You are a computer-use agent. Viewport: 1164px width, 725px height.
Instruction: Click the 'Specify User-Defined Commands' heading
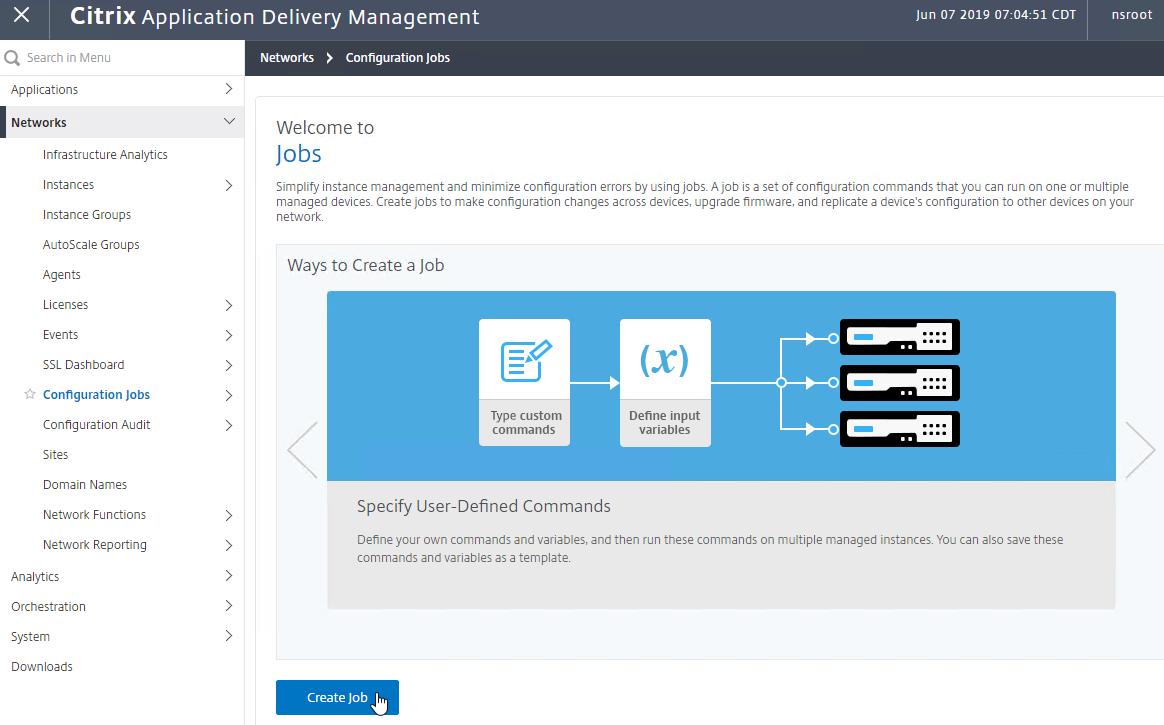click(484, 506)
